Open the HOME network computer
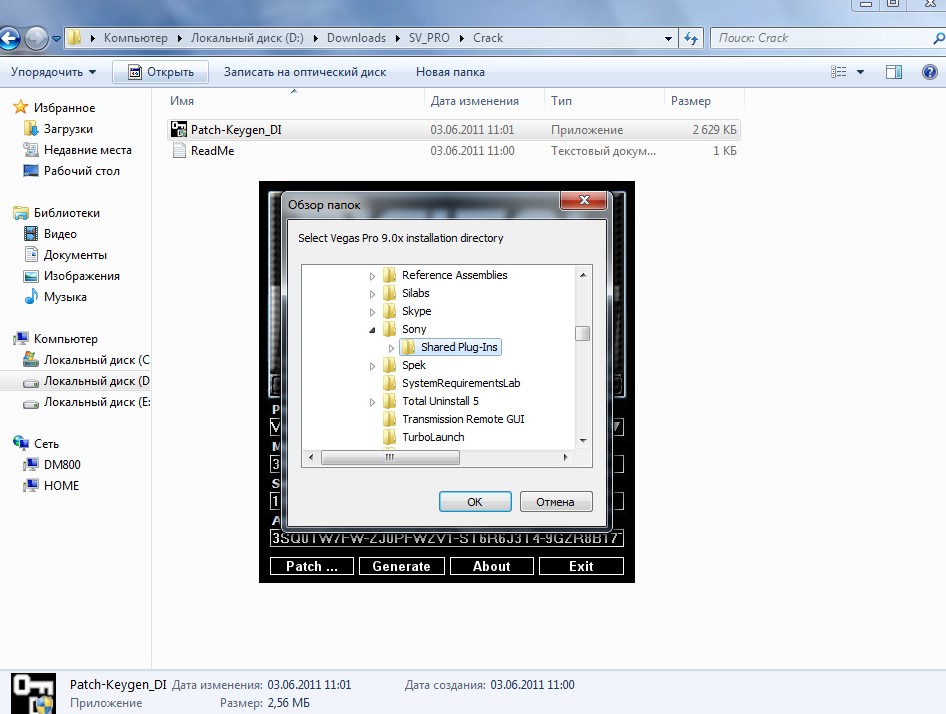Image resolution: width=946 pixels, height=714 pixels. [61, 486]
